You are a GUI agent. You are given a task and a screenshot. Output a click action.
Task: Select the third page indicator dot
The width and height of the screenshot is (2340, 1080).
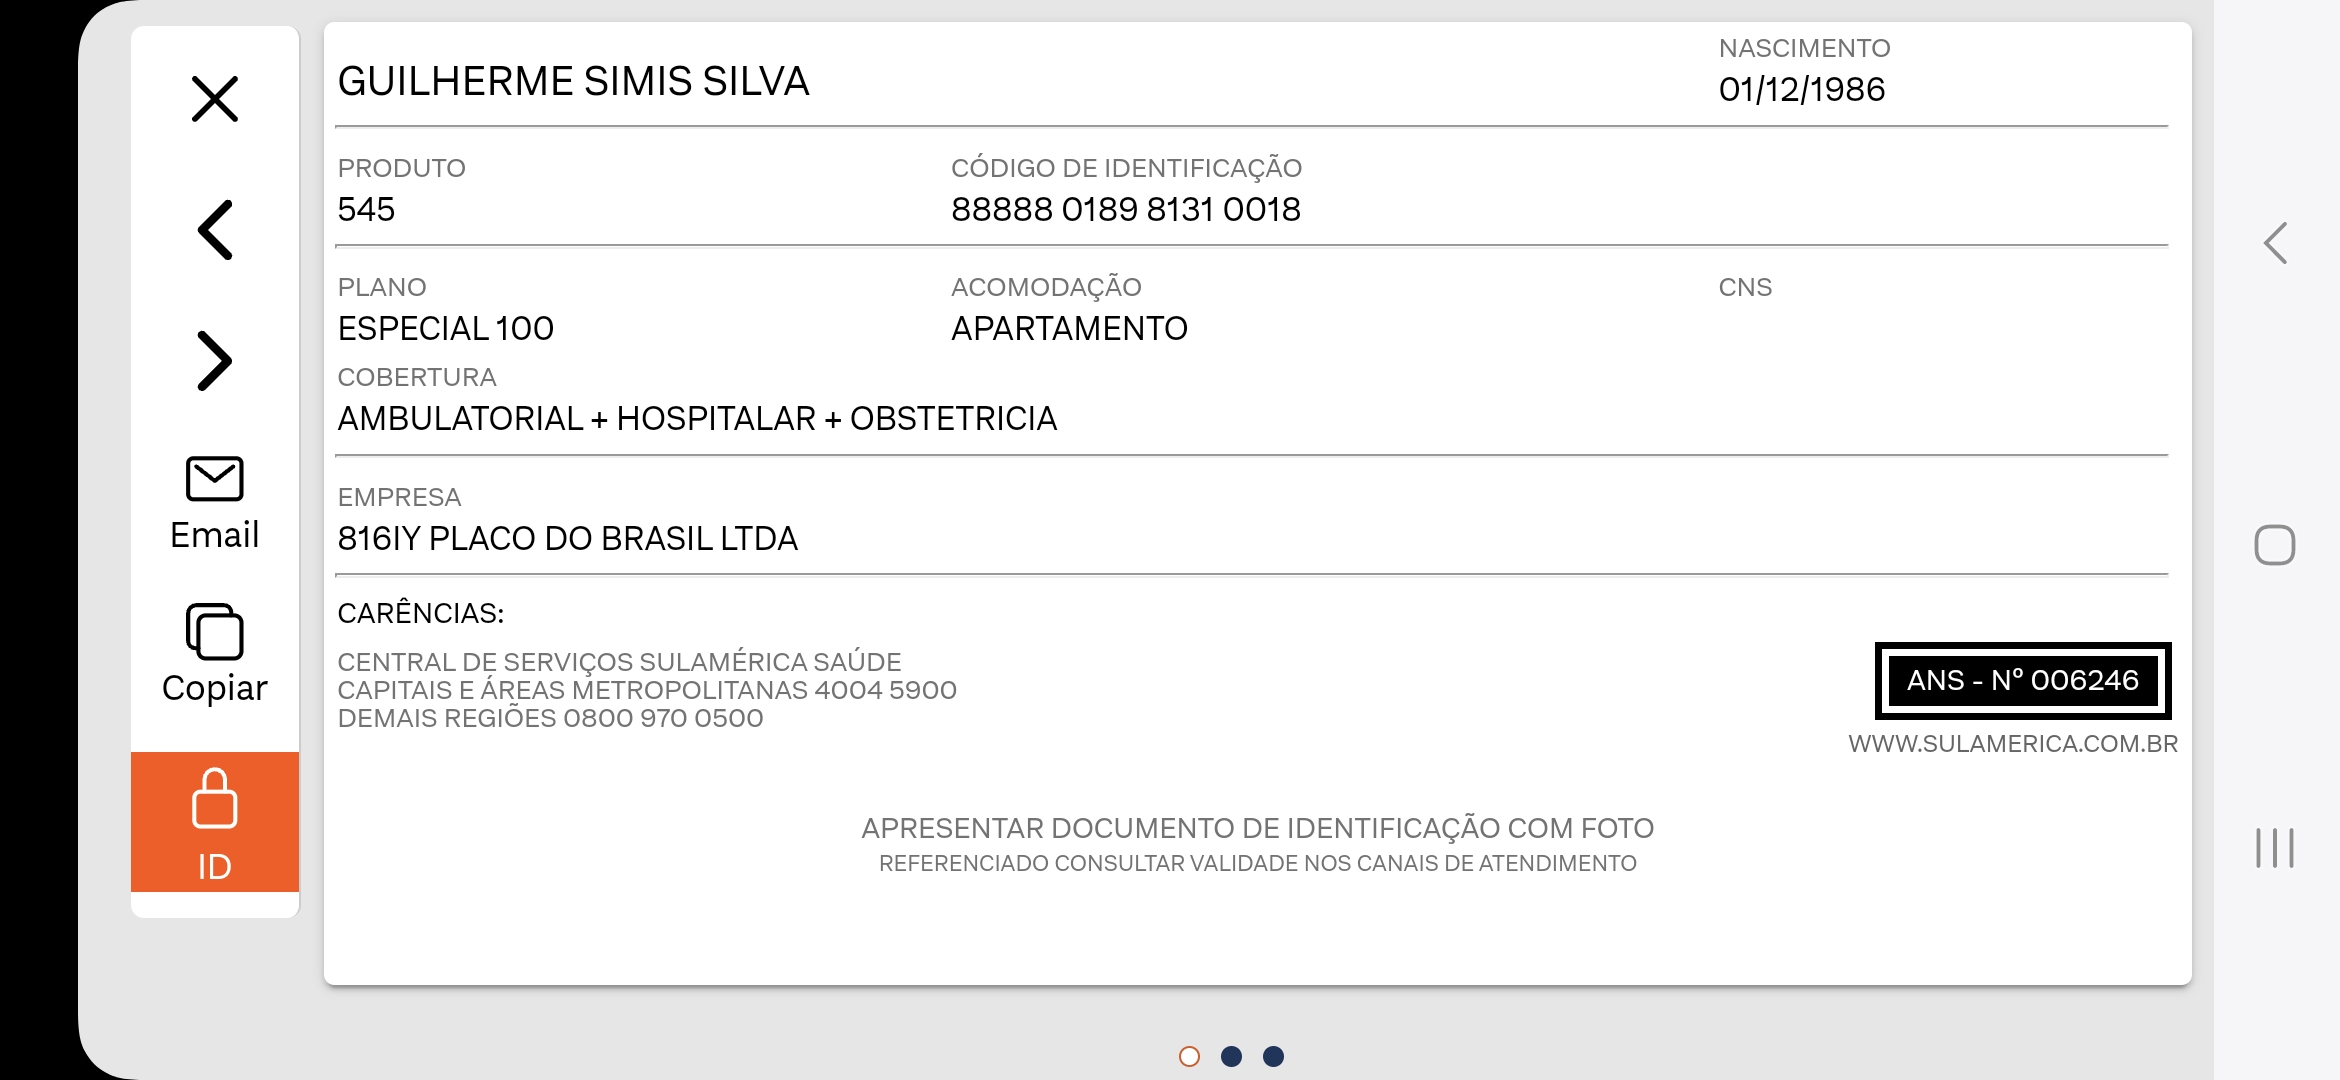coord(1273,1056)
